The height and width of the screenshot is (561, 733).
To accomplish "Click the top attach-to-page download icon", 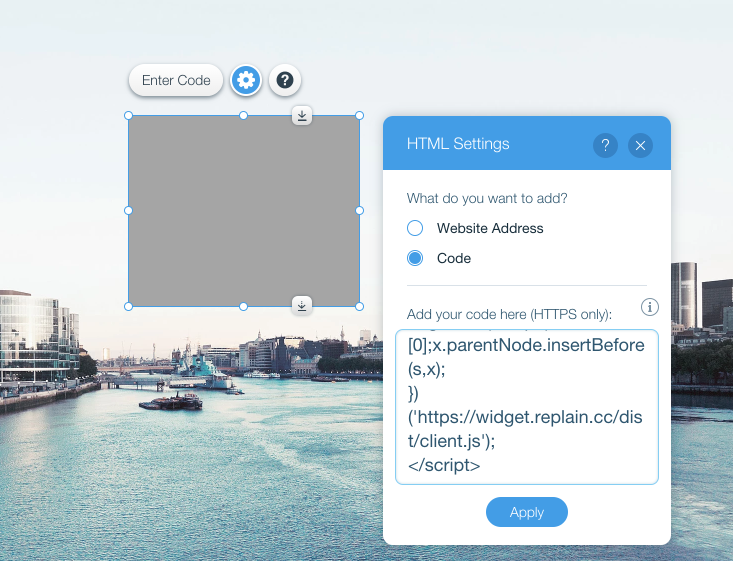I will 302,115.
